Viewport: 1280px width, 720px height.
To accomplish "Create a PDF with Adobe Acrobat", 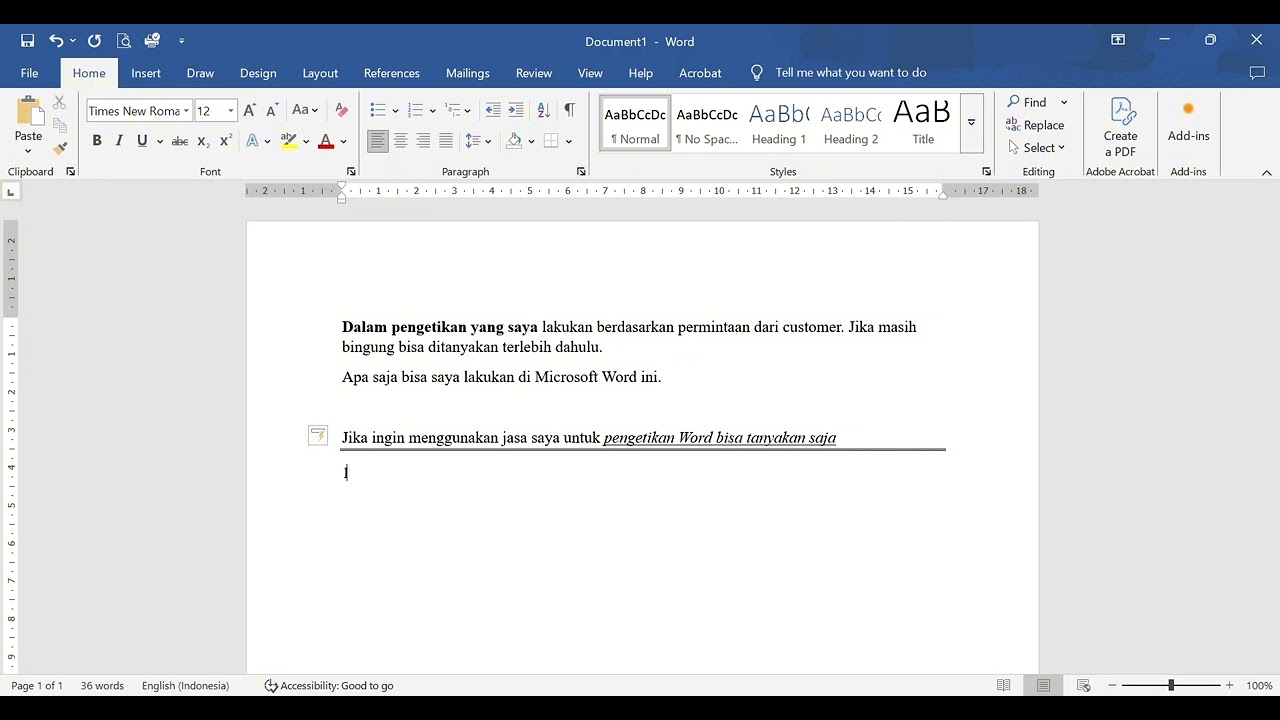I will [x=1120, y=128].
